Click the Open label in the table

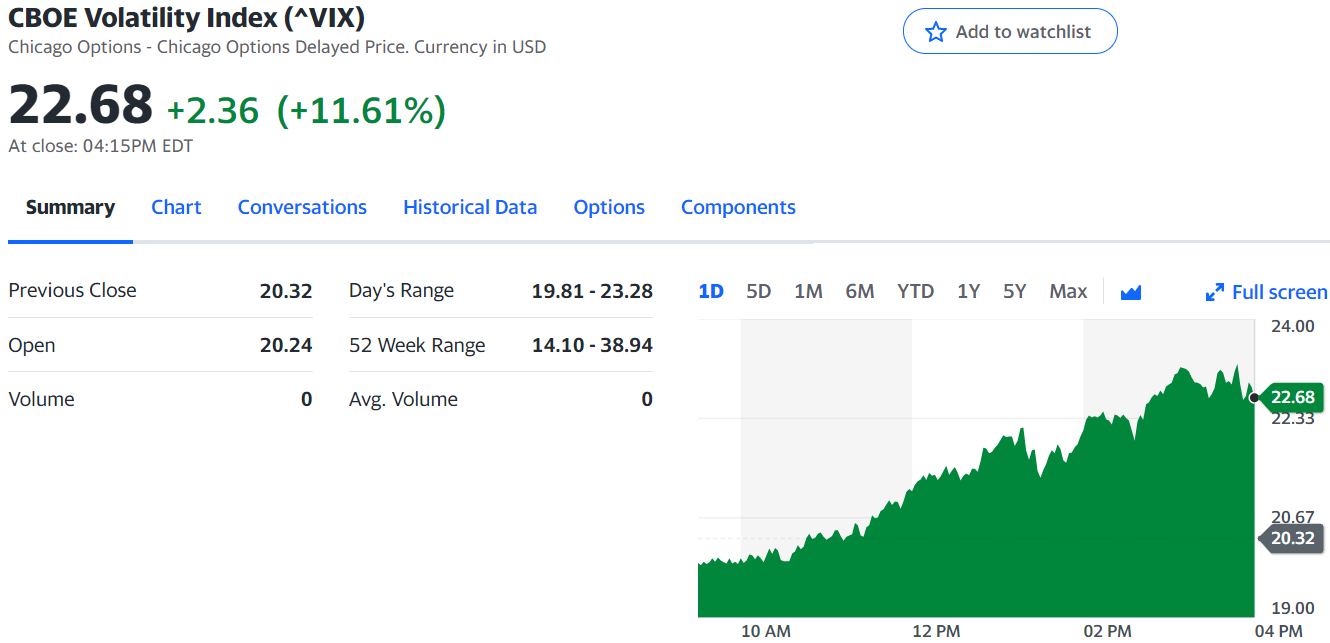[32, 345]
